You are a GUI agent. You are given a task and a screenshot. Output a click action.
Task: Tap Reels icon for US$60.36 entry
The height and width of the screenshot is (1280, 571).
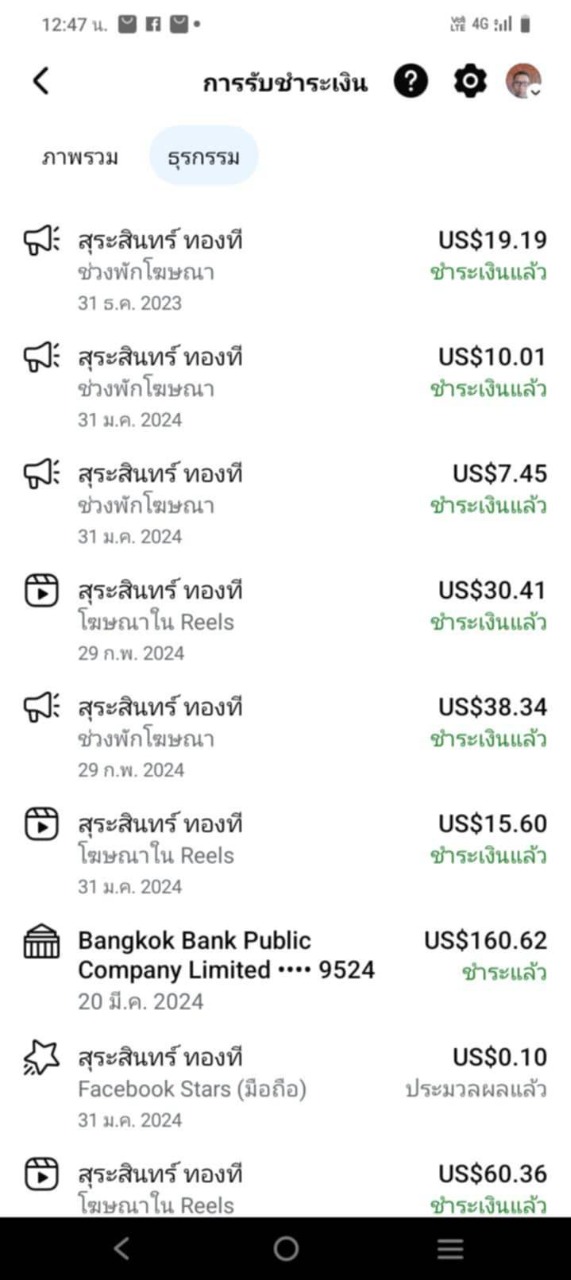coord(41,1175)
